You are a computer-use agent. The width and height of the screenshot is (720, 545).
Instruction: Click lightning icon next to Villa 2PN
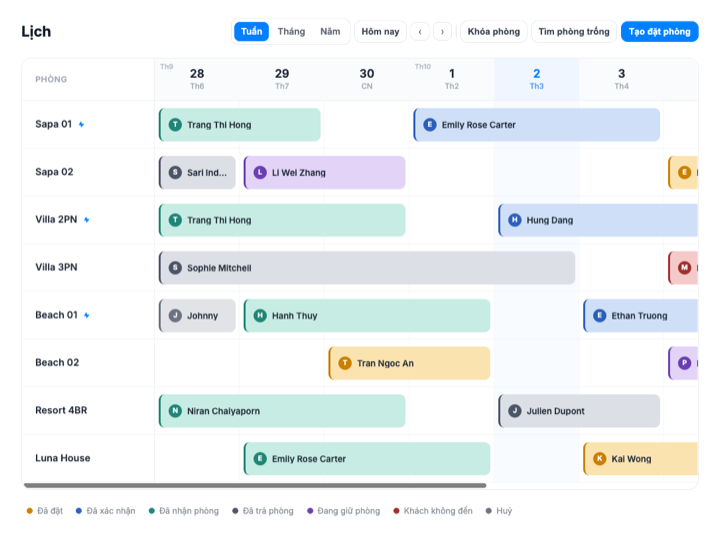click(x=86, y=220)
